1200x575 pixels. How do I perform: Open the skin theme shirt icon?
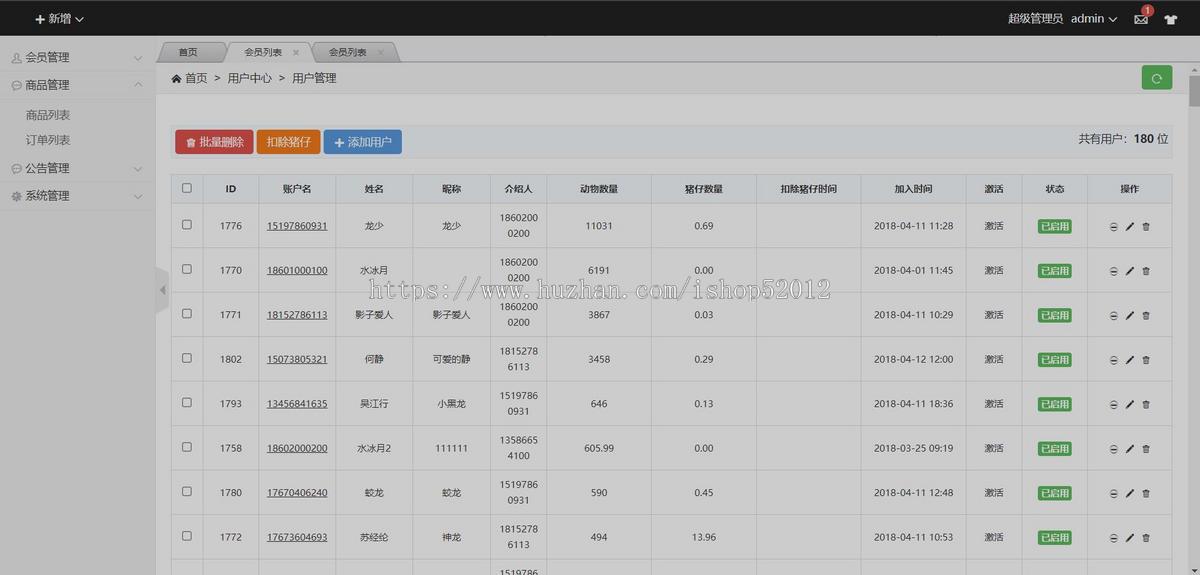coord(1171,19)
